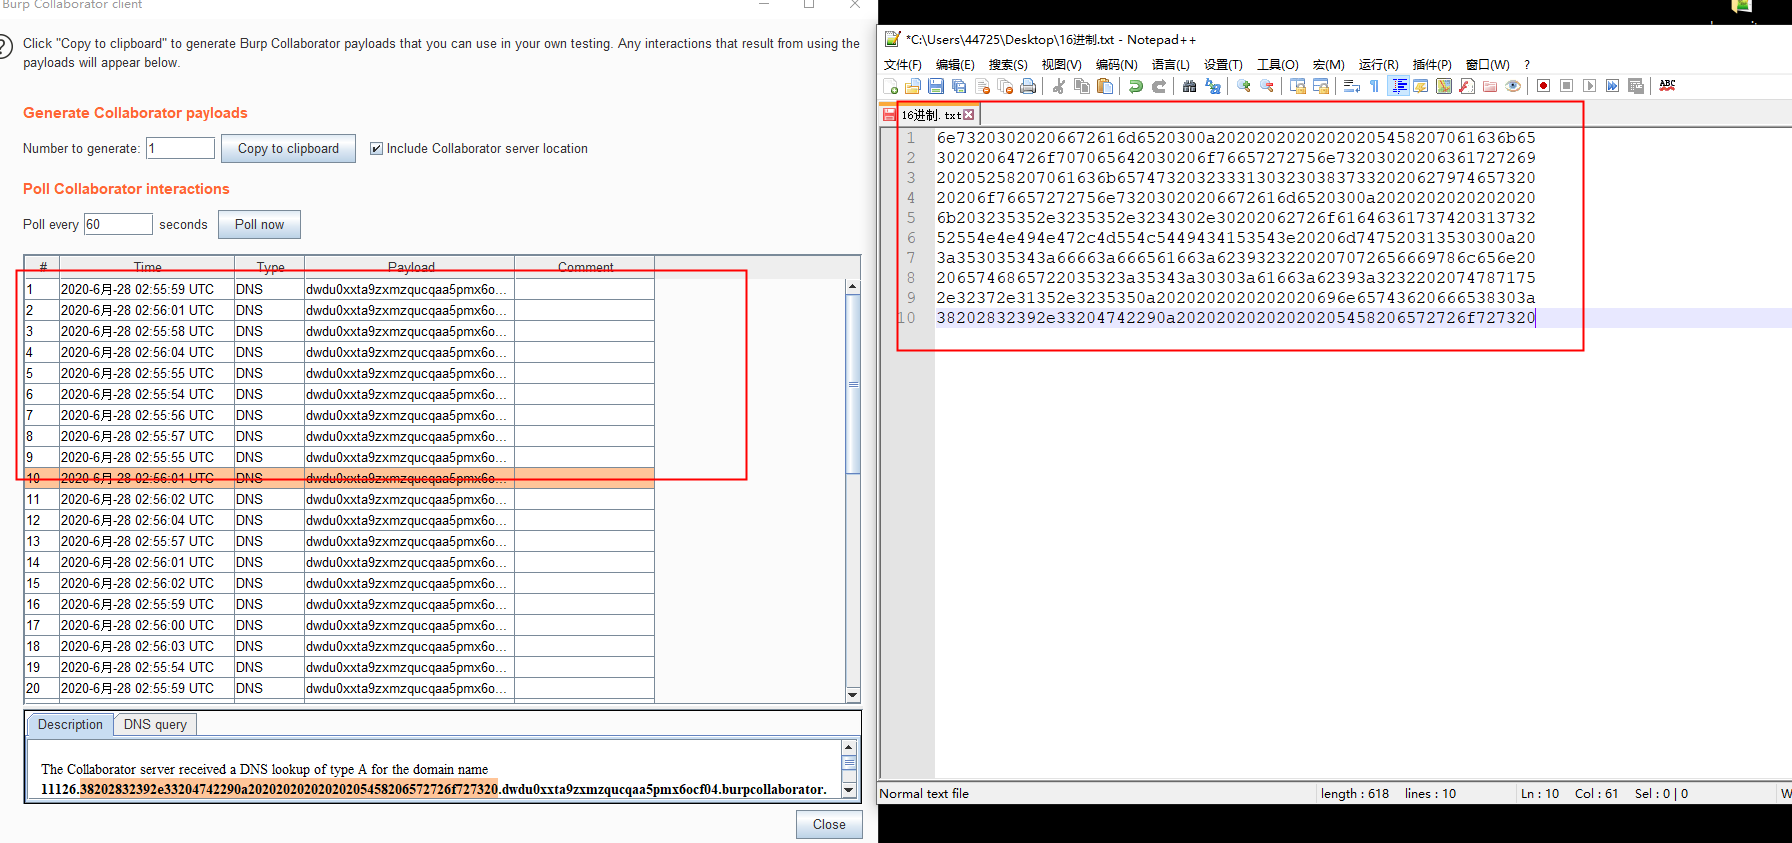Switch to the DNS query tab
1792x843 pixels.
pyautogui.click(x=155, y=725)
